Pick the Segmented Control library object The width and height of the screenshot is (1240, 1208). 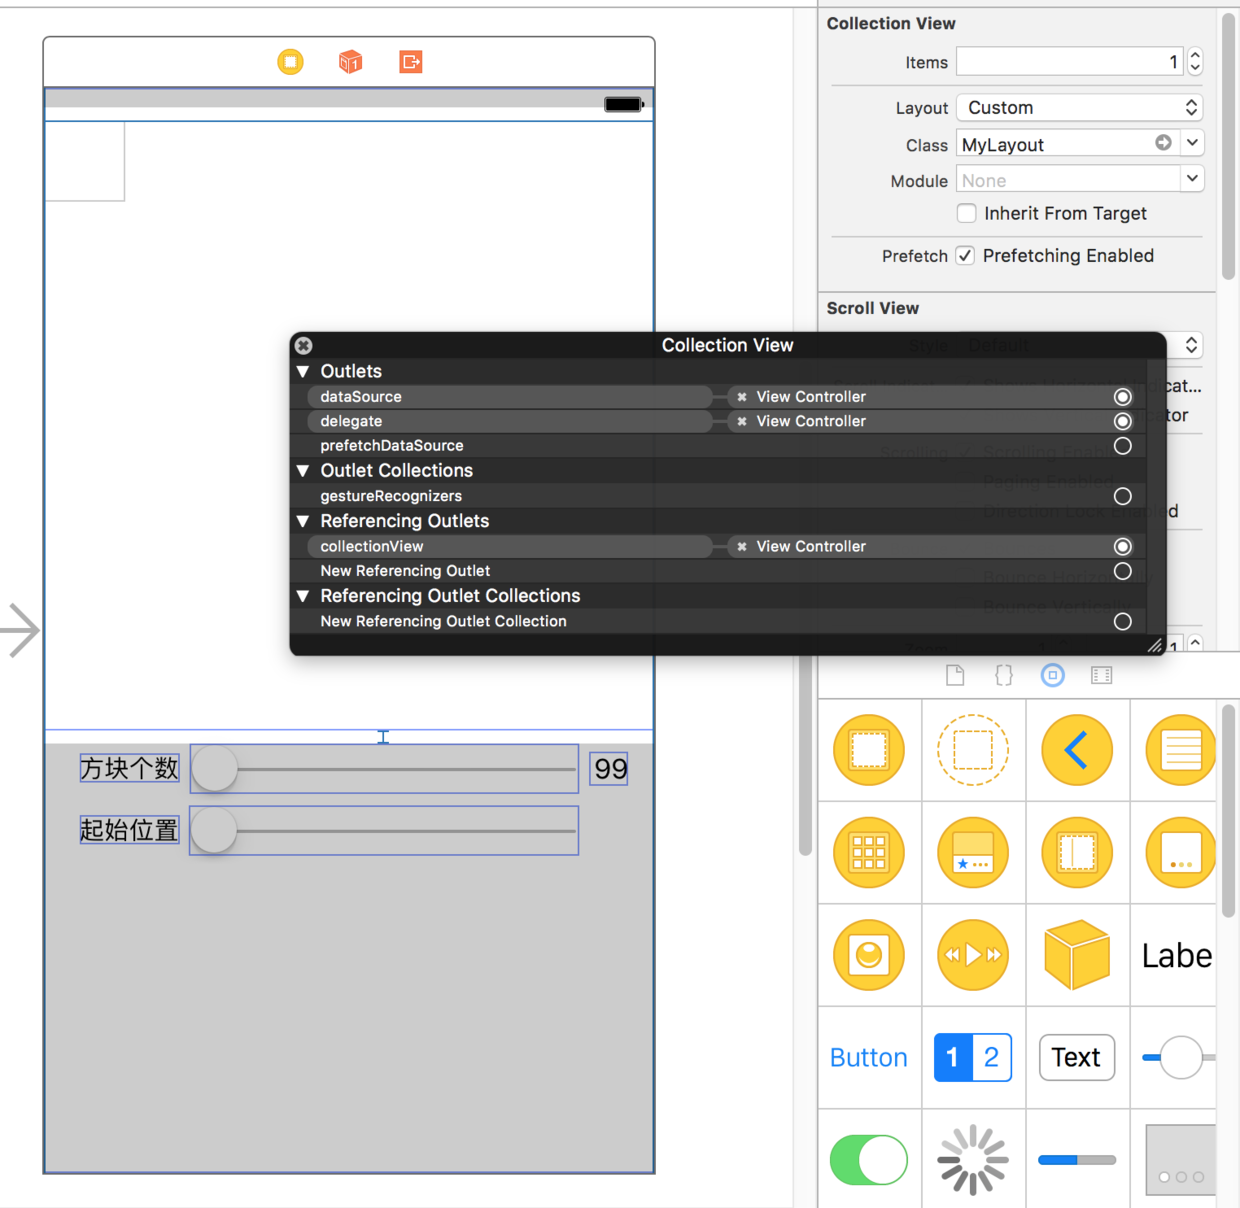coord(973,1057)
